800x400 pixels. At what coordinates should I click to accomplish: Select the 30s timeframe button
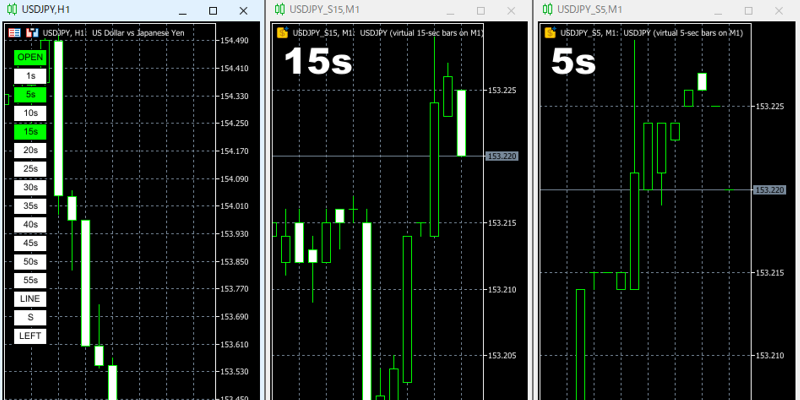pyautogui.click(x=31, y=187)
